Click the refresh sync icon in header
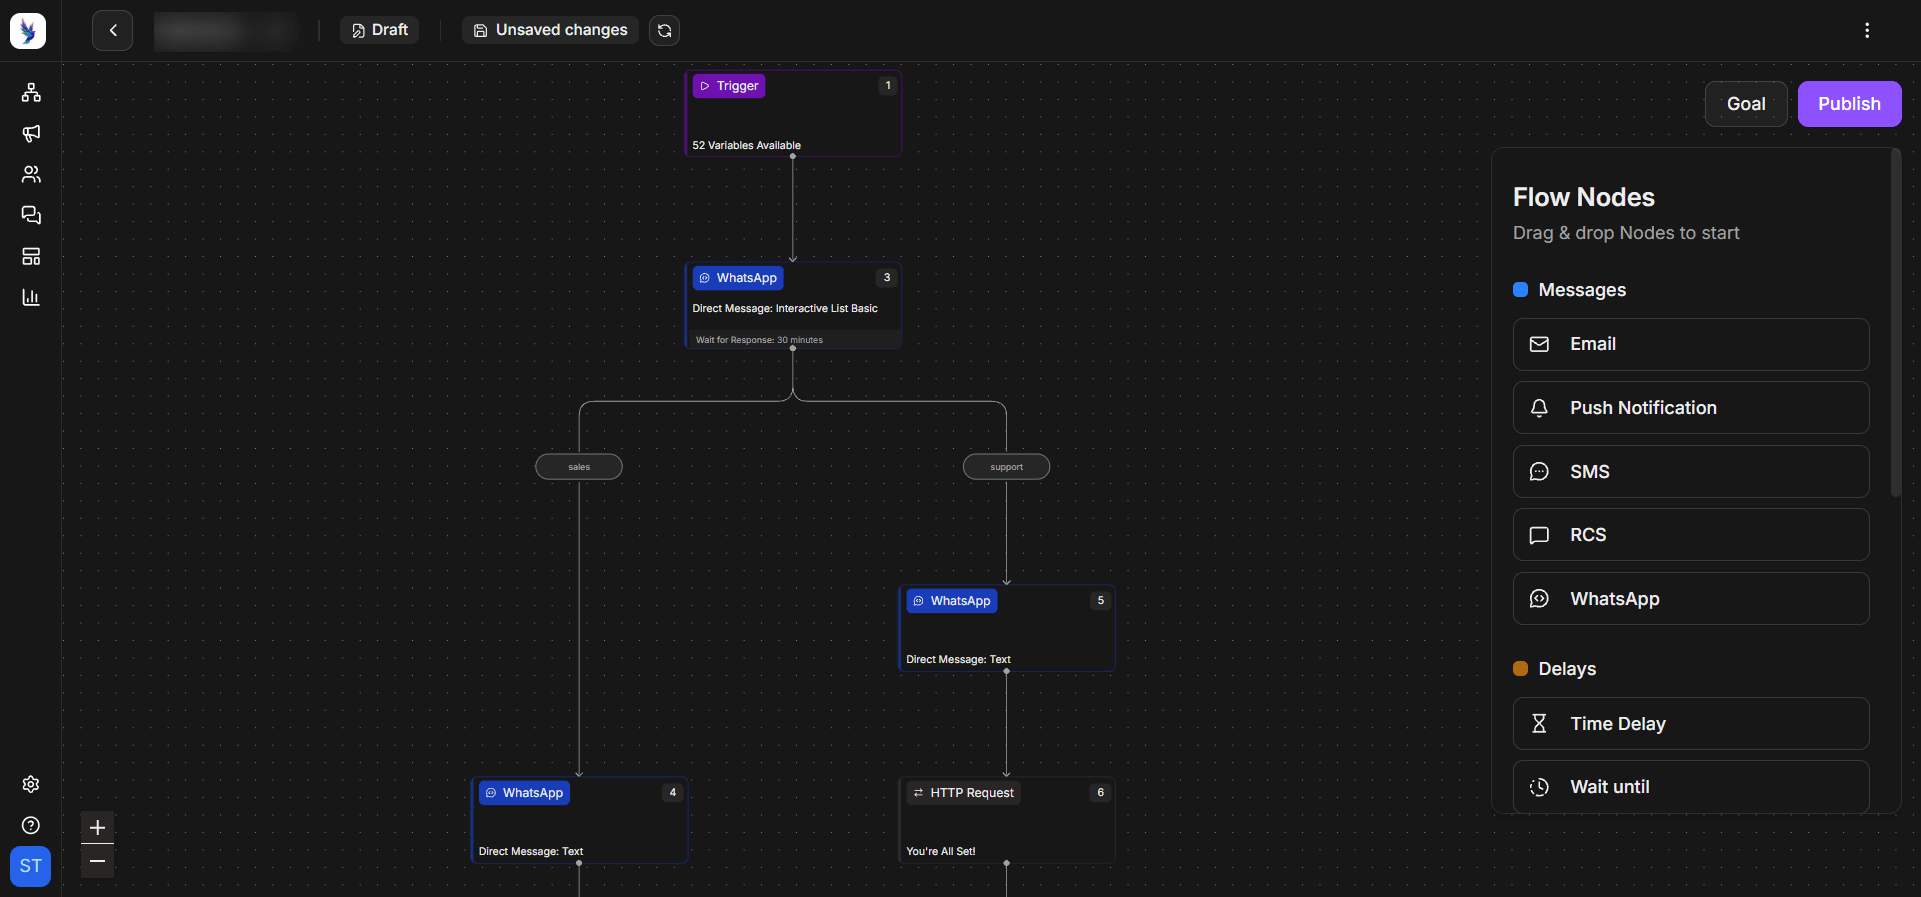 664,30
